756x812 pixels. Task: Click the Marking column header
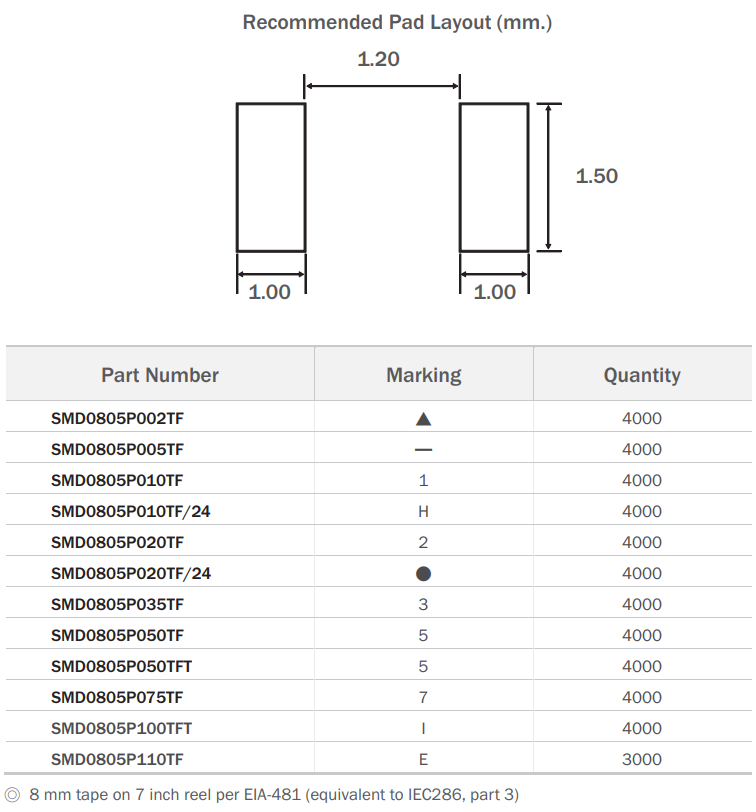(x=424, y=375)
